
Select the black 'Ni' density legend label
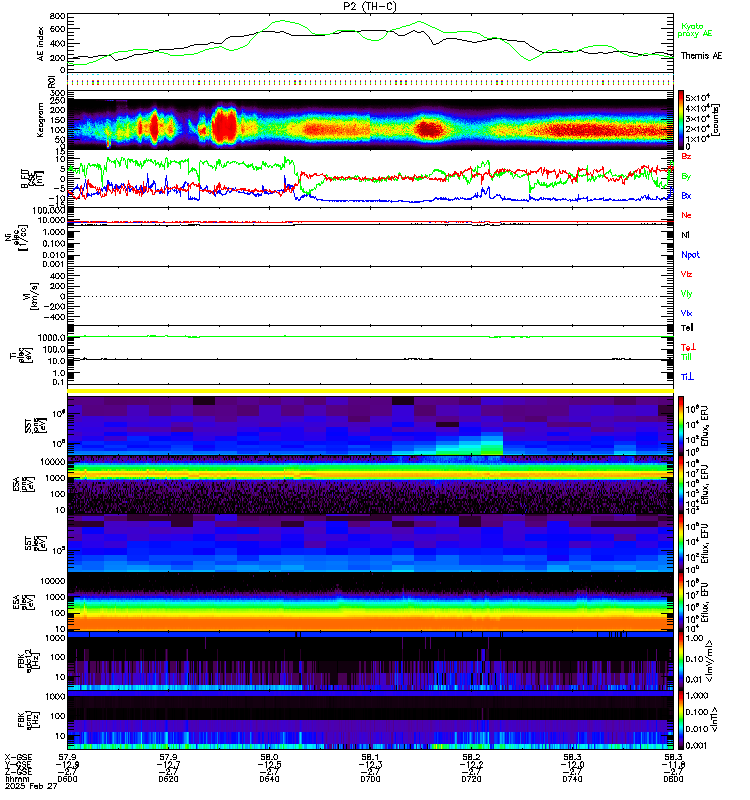pos(685,235)
